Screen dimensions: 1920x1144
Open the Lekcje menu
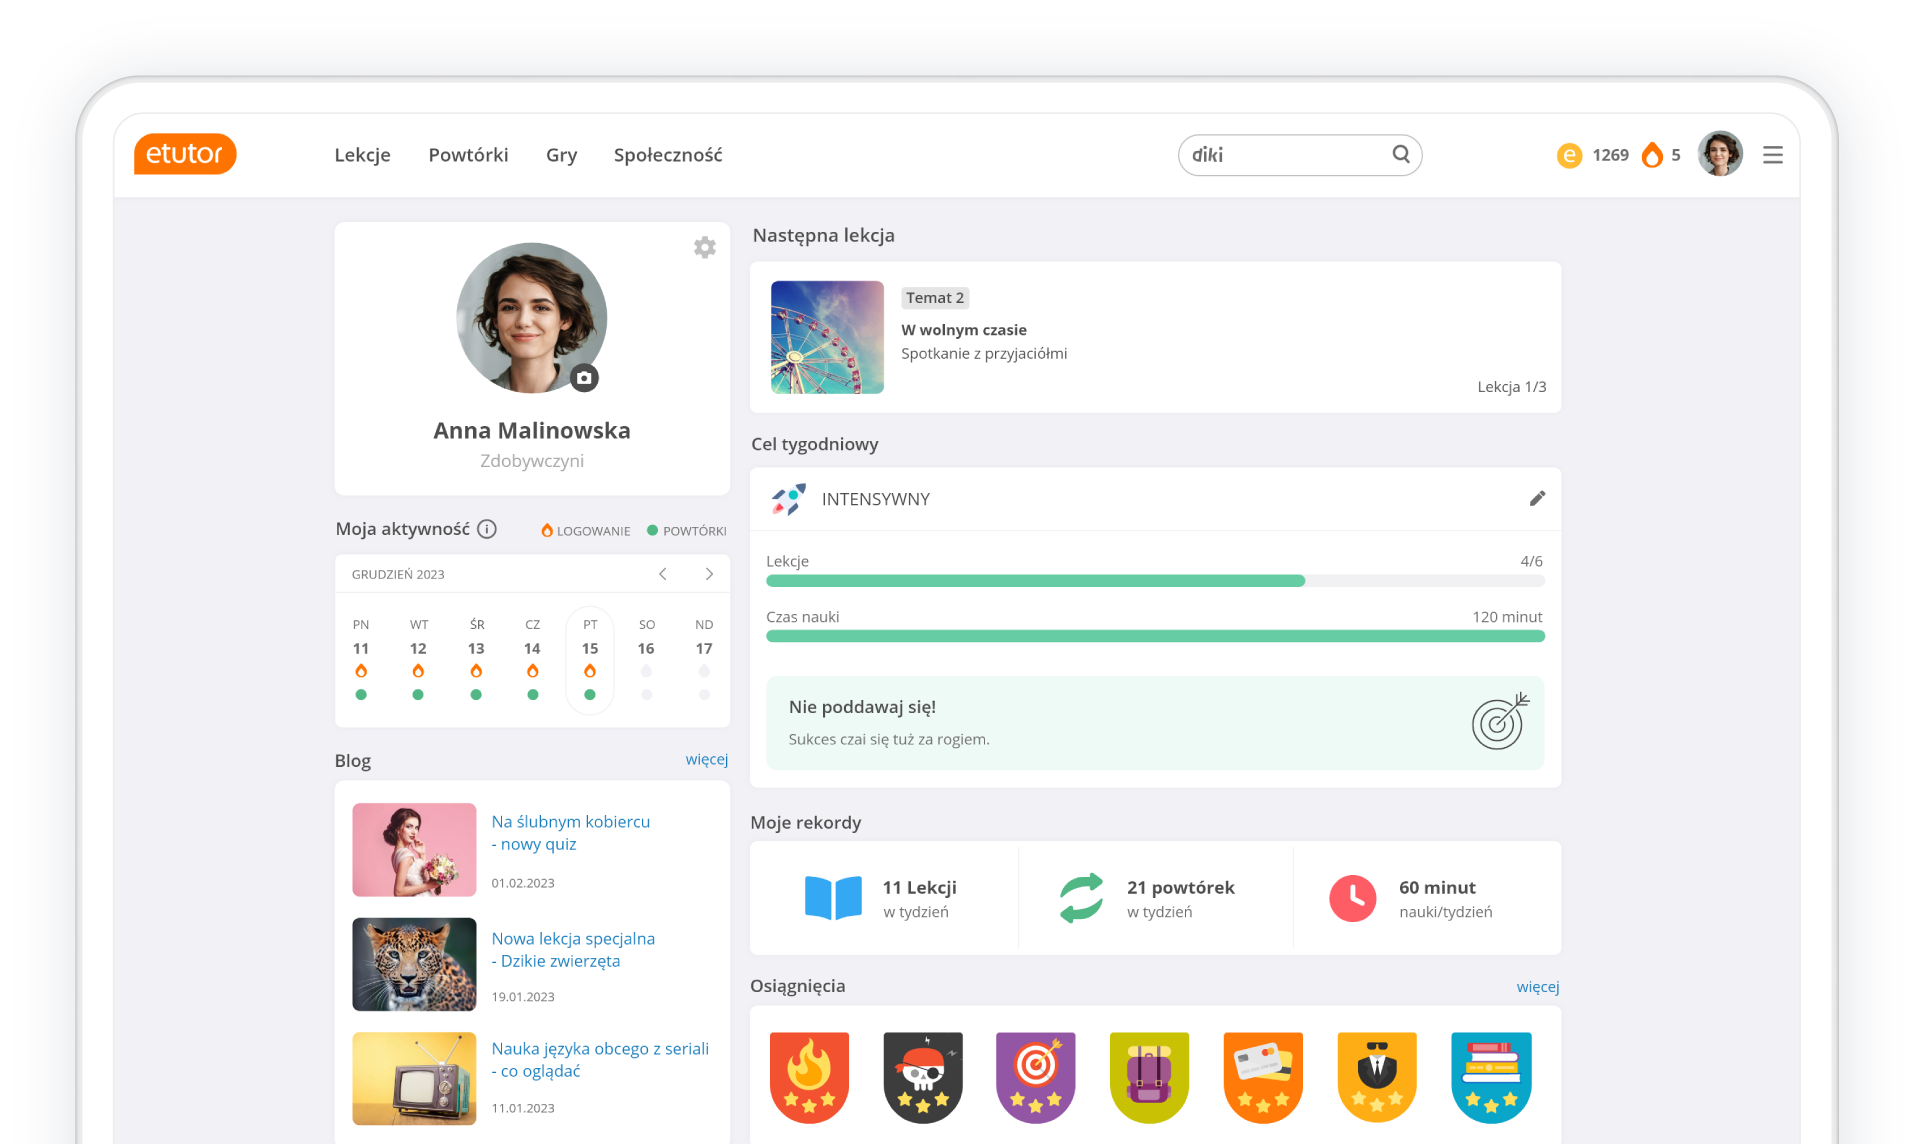coord(362,155)
